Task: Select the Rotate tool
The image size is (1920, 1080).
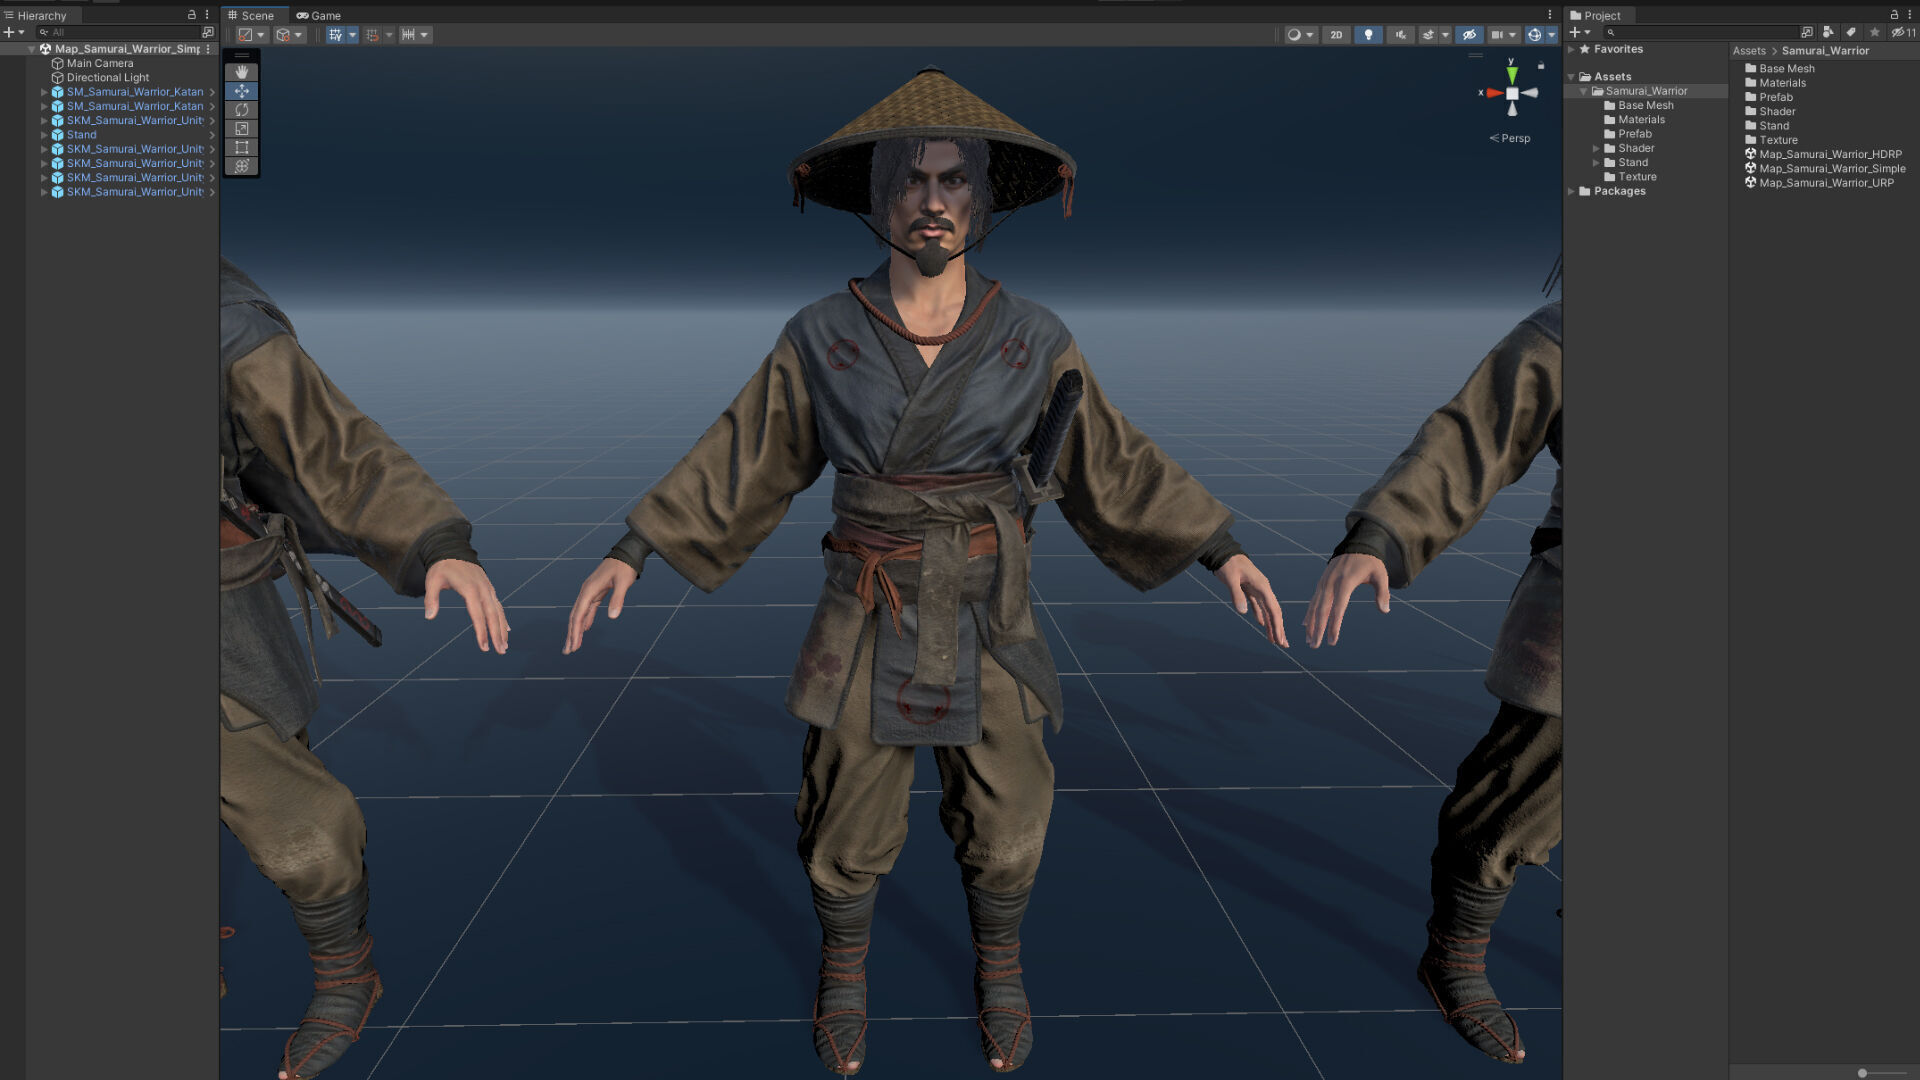Action: point(241,110)
